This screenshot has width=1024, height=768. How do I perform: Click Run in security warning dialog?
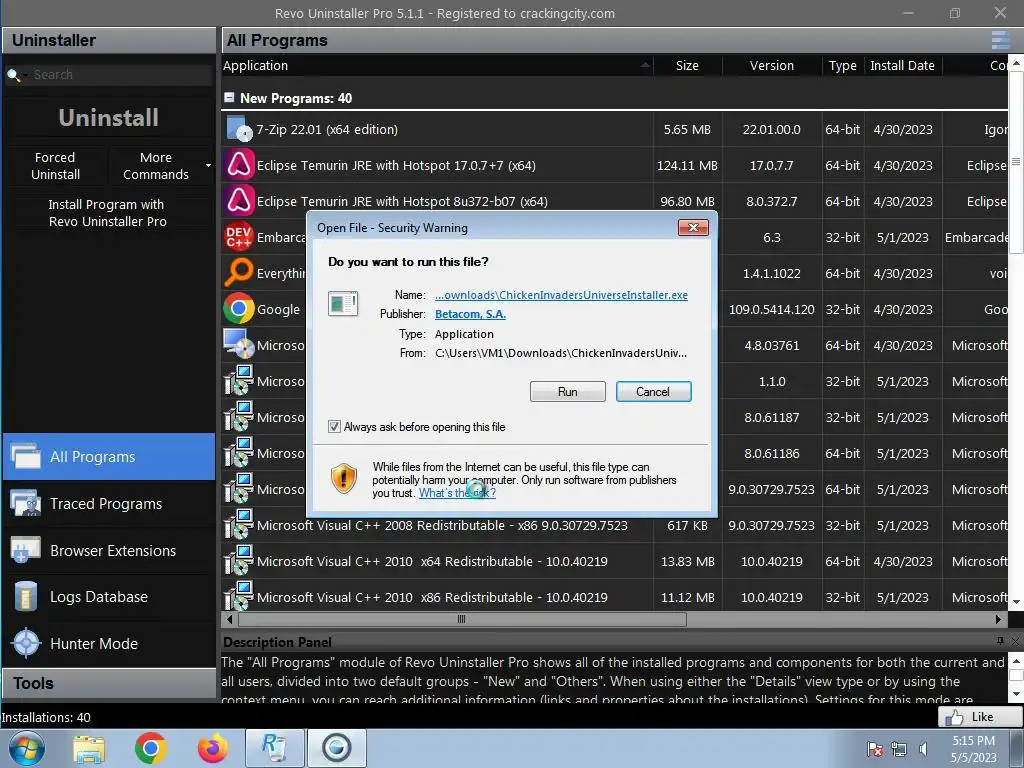[568, 391]
